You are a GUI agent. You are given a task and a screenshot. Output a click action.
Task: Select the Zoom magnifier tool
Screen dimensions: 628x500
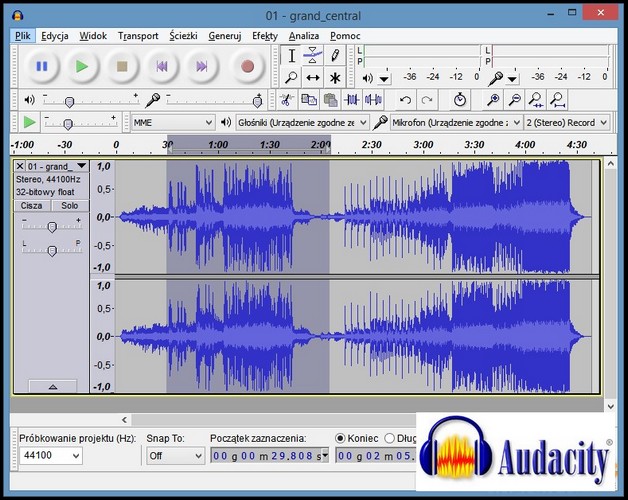(x=292, y=77)
